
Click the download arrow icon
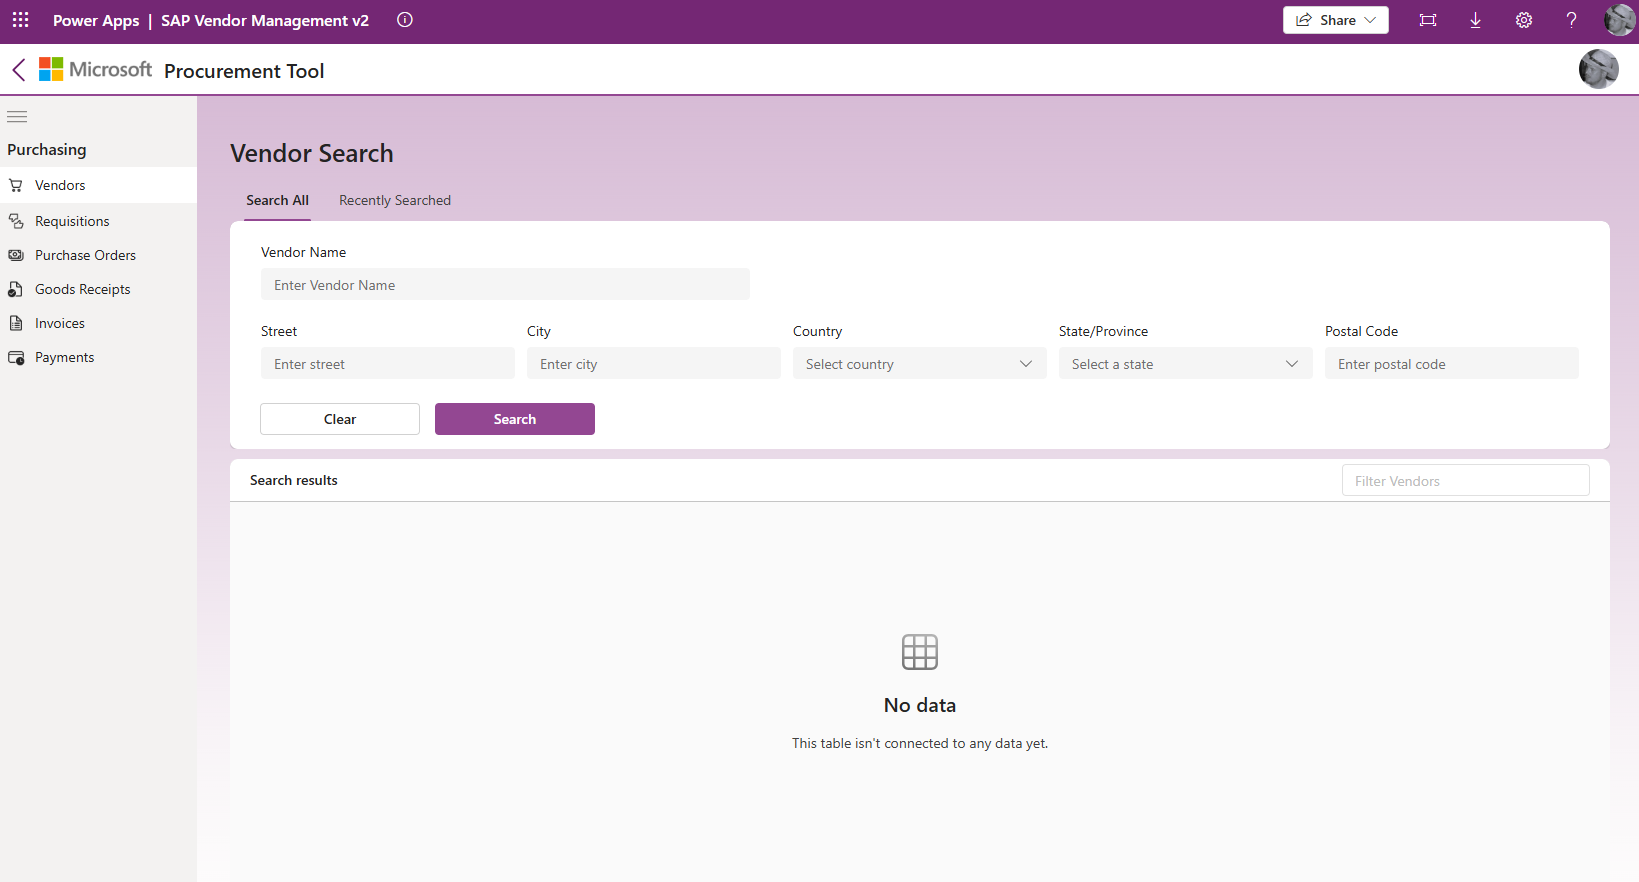click(1475, 20)
